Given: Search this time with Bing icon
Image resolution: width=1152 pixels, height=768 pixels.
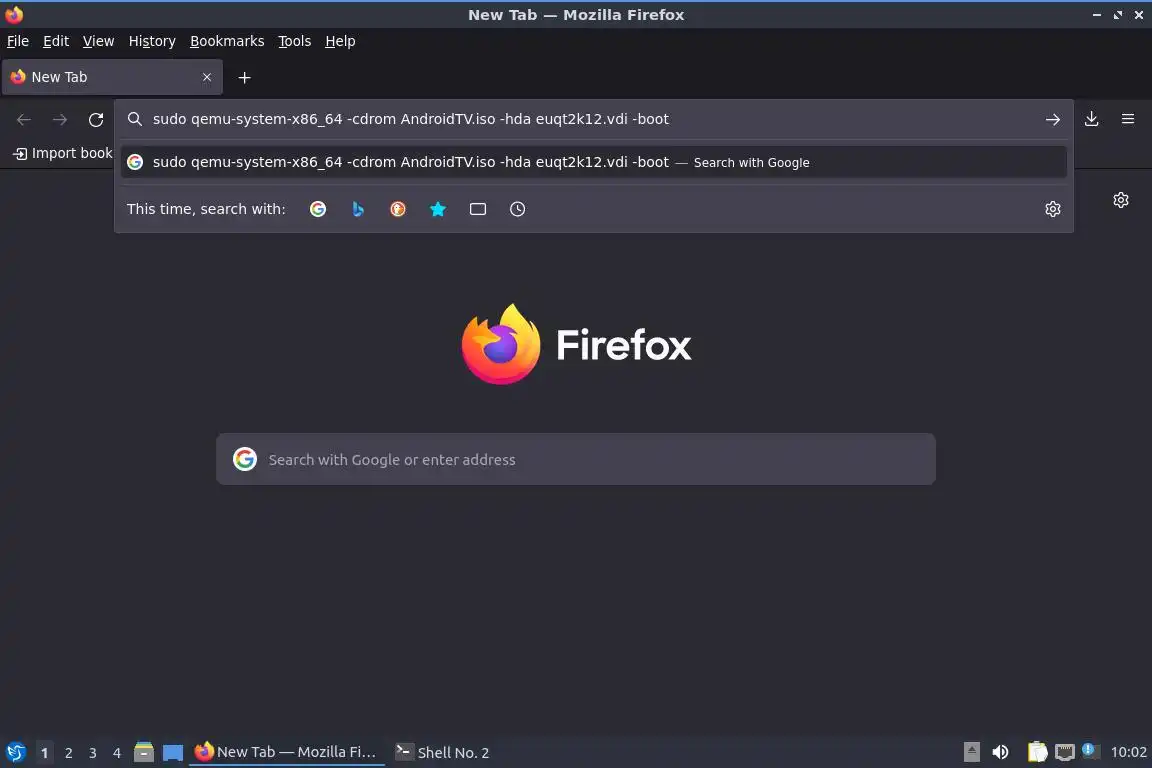Looking at the screenshot, I should coord(358,209).
